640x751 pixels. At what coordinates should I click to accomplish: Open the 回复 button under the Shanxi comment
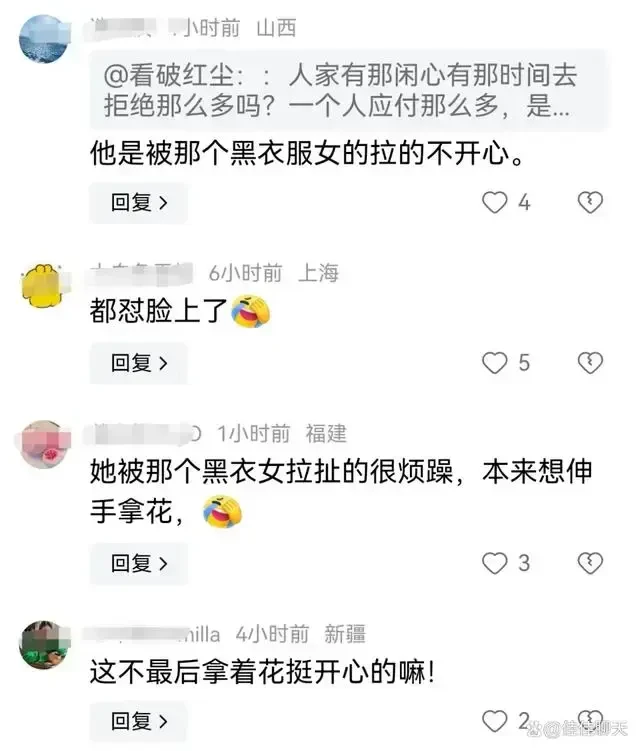[x=138, y=203]
